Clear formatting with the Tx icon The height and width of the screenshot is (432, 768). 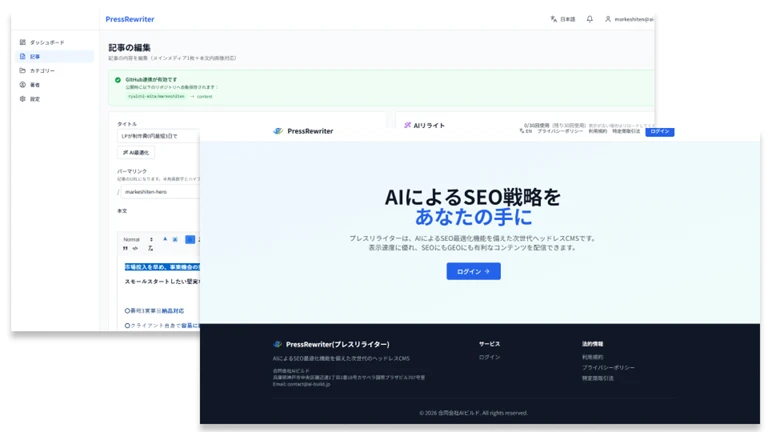tap(150, 248)
